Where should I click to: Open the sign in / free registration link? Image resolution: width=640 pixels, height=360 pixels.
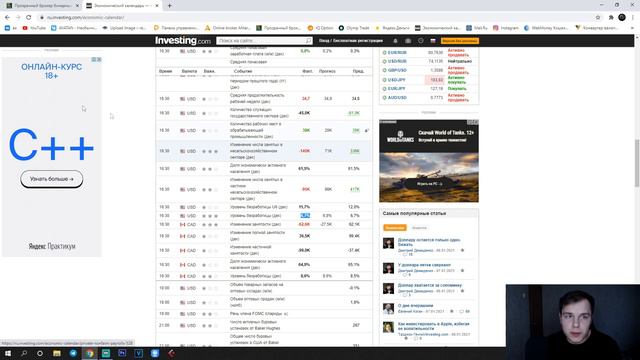pos(351,41)
